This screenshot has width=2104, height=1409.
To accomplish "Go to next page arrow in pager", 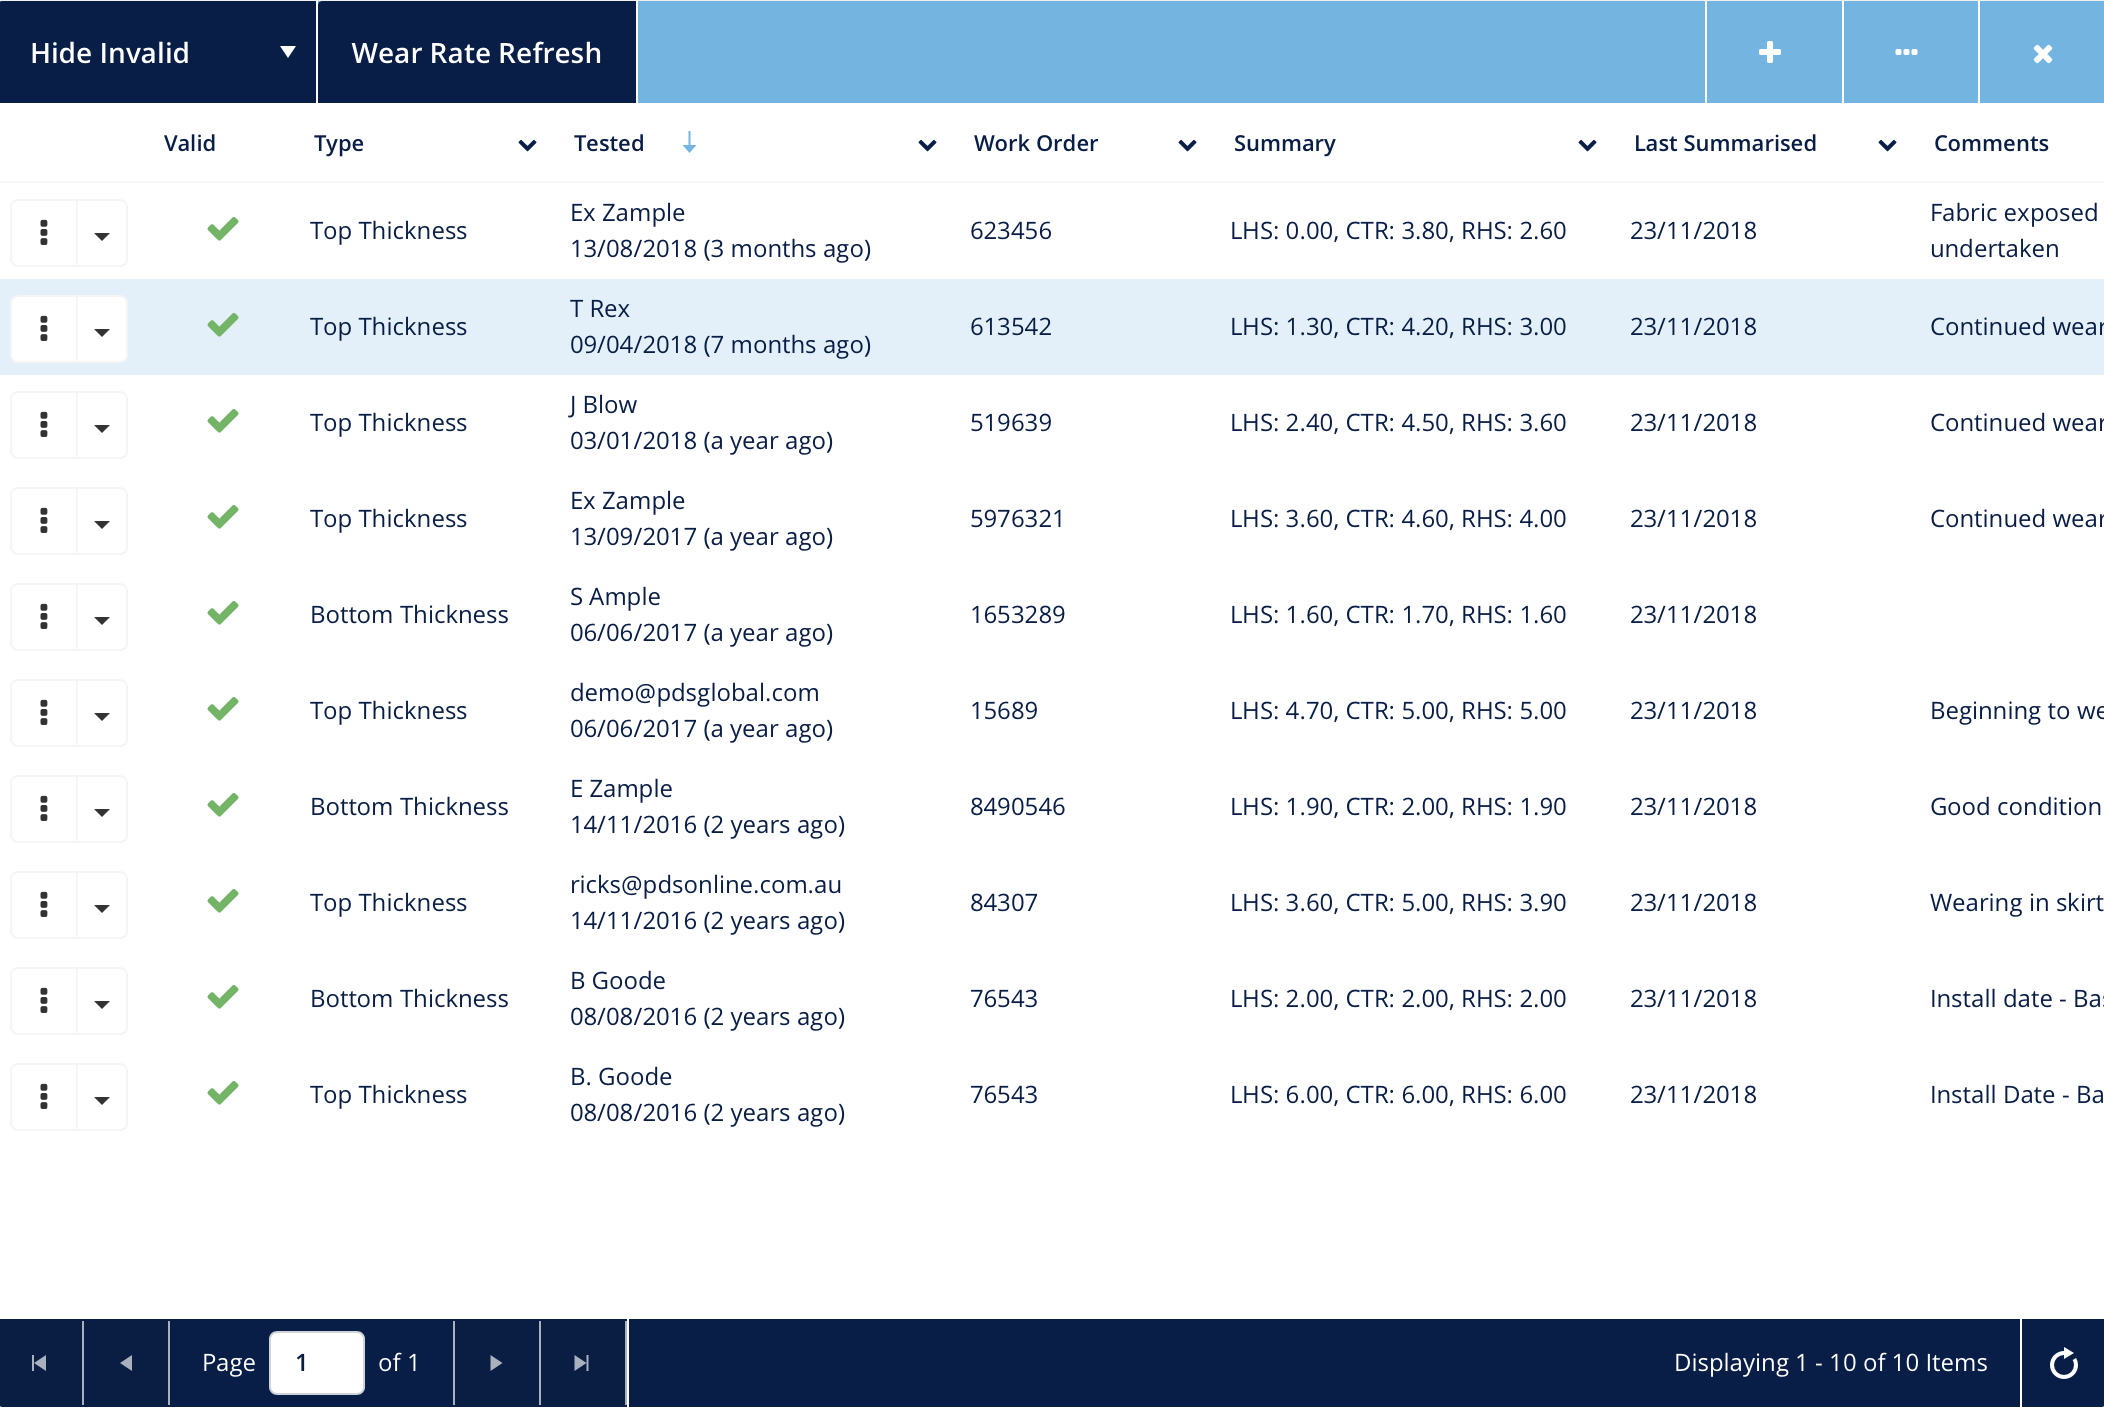I will (496, 1363).
